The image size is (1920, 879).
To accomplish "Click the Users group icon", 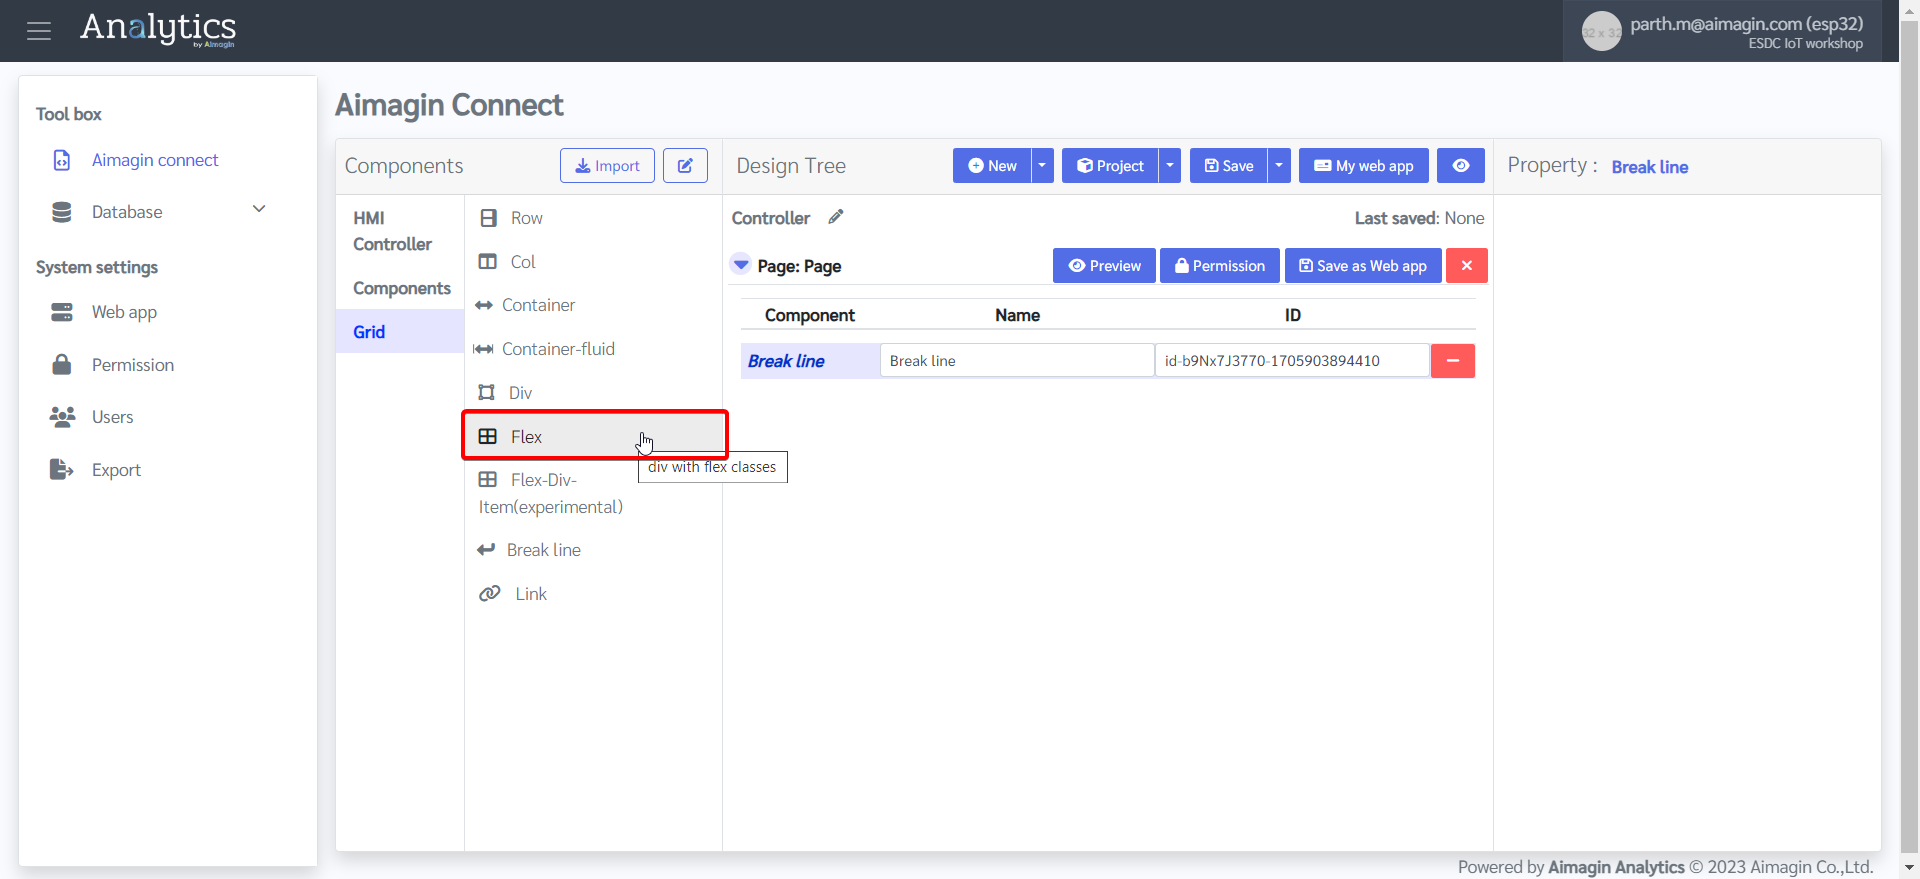I will (62, 417).
